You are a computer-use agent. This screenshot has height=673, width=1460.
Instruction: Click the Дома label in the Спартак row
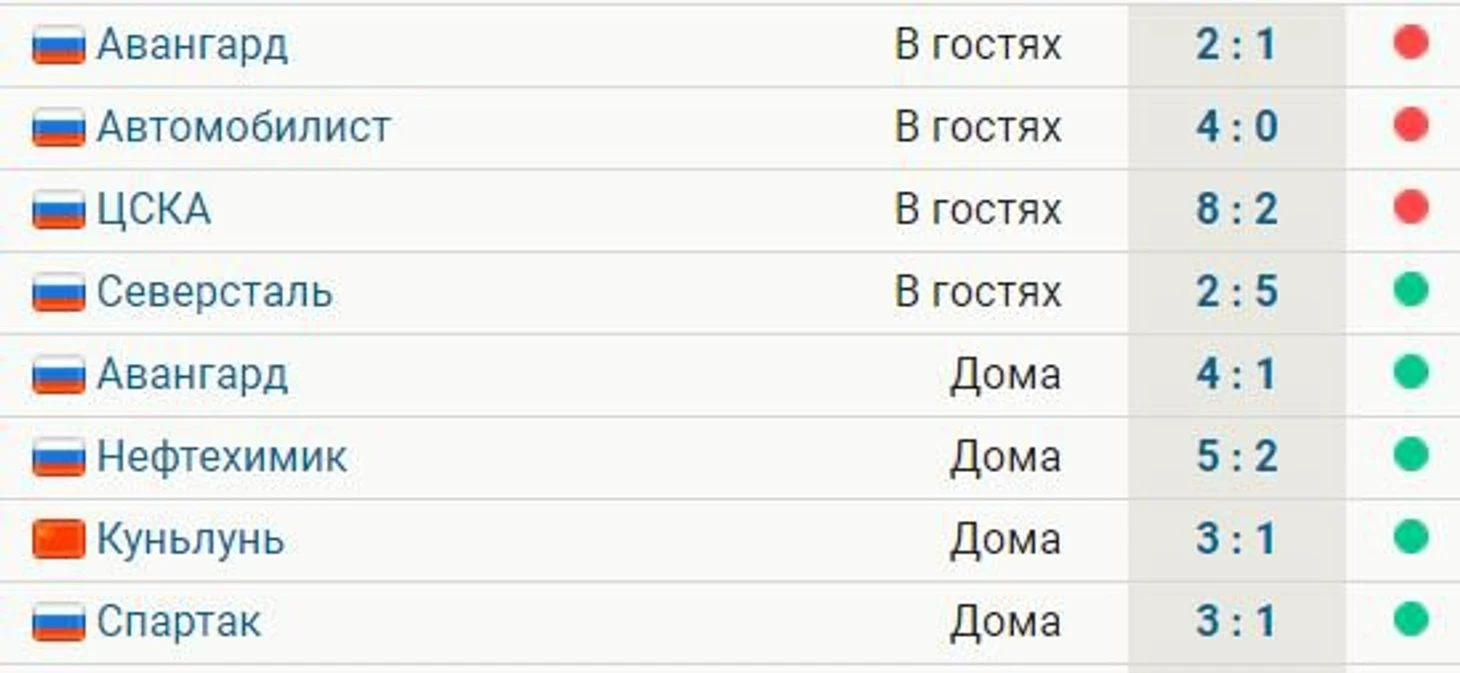point(1004,622)
